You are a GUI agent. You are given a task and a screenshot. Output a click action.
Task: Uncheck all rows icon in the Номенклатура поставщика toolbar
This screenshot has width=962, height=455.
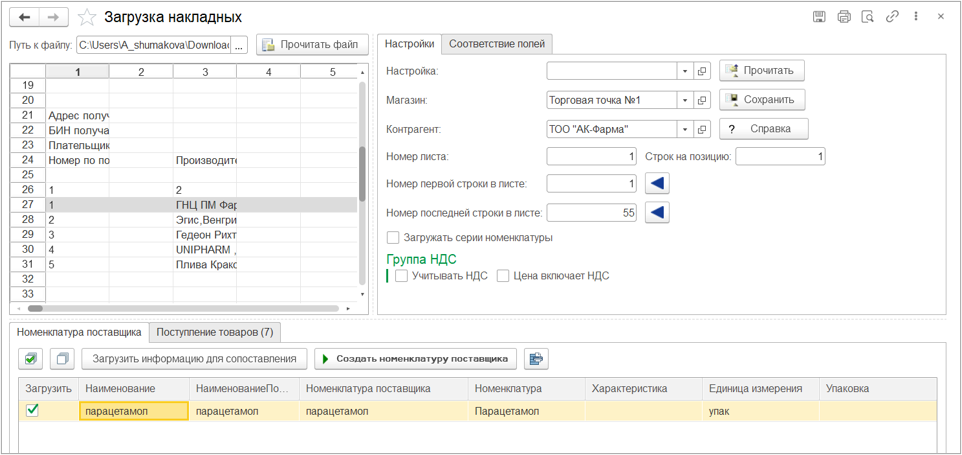(x=61, y=359)
